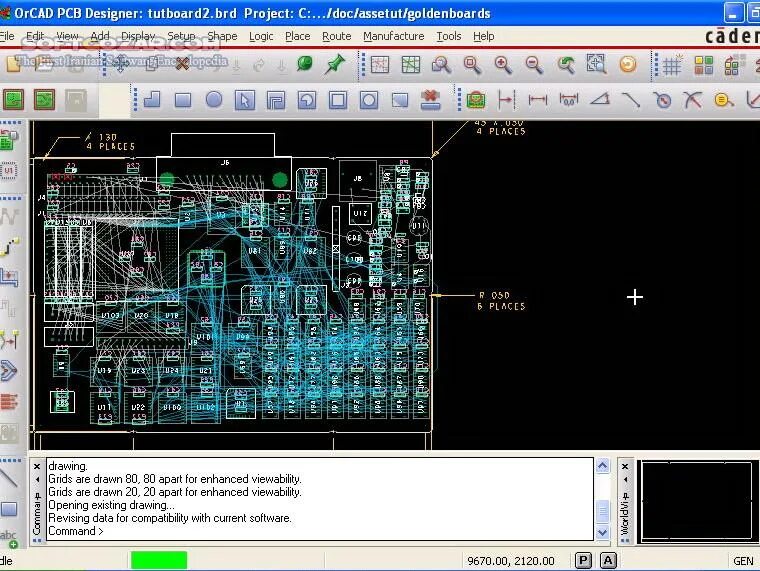
Task: Click the Unrats All icon
Action: 380,64
